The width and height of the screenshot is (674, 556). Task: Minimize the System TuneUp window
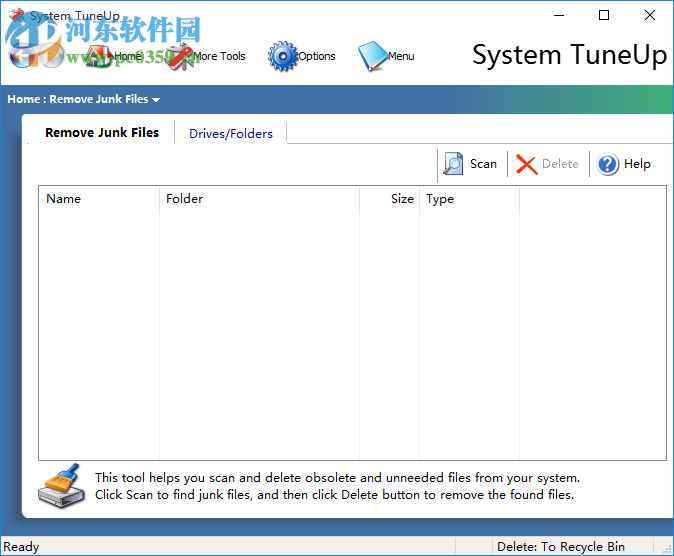coord(559,15)
